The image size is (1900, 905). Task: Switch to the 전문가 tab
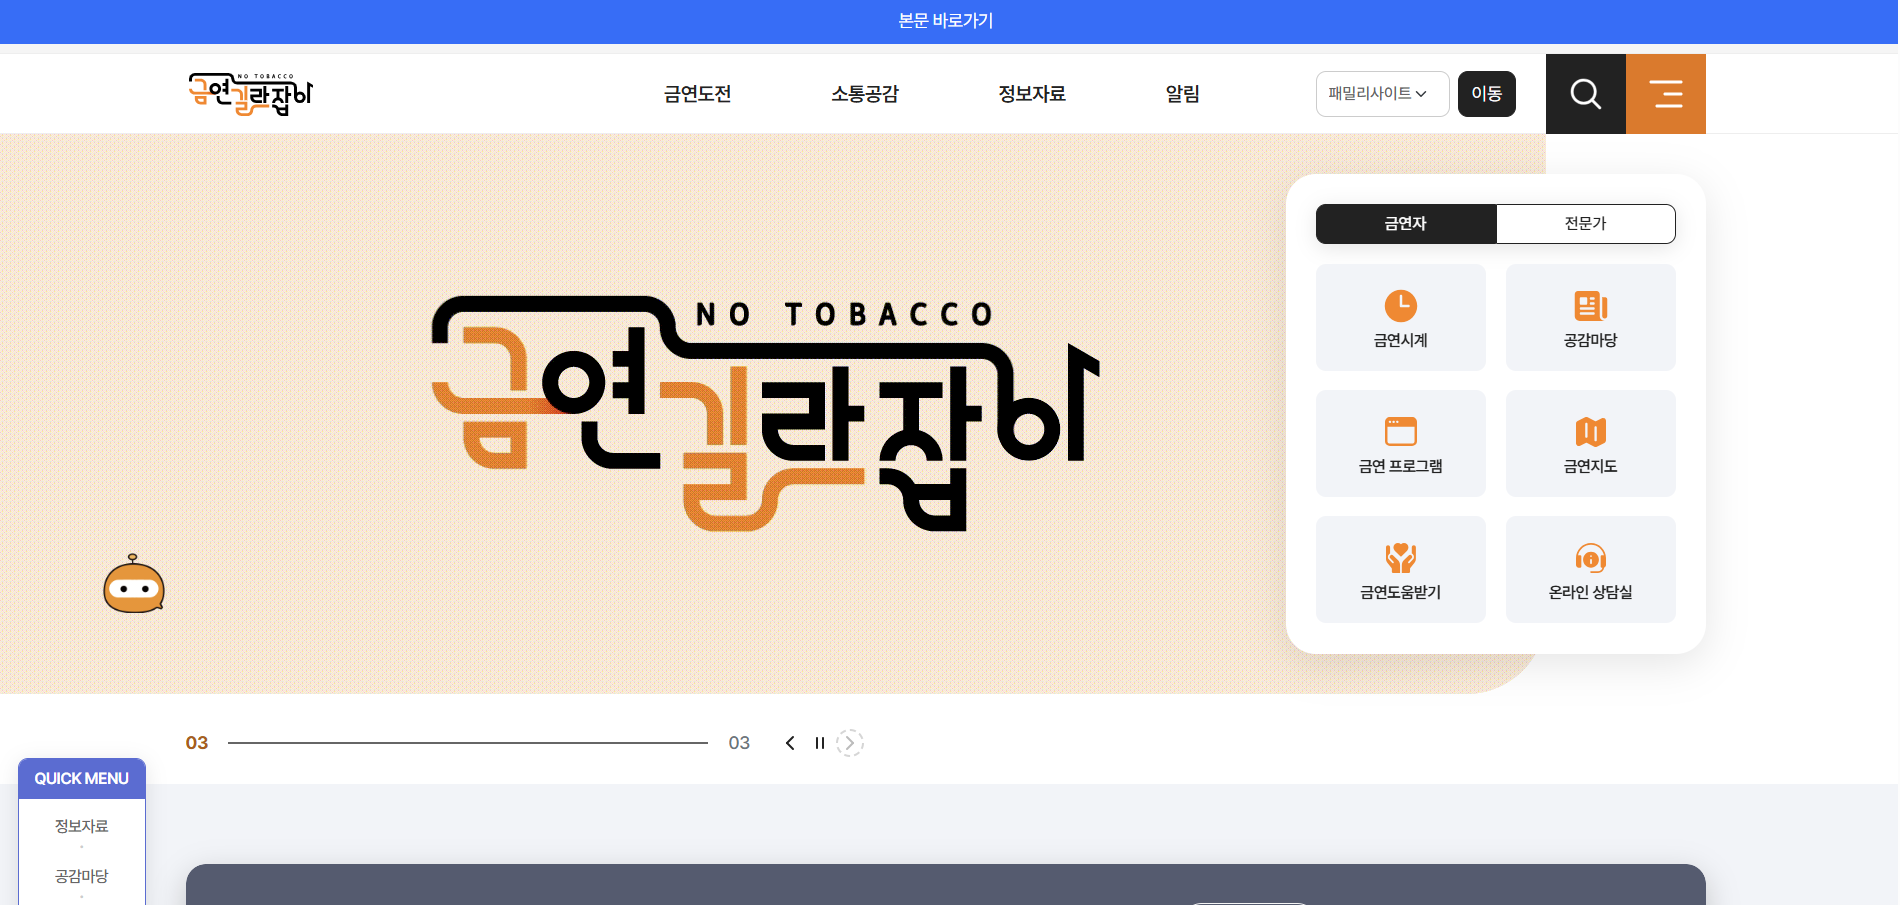pyautogui.click(x=1586, y=224)
